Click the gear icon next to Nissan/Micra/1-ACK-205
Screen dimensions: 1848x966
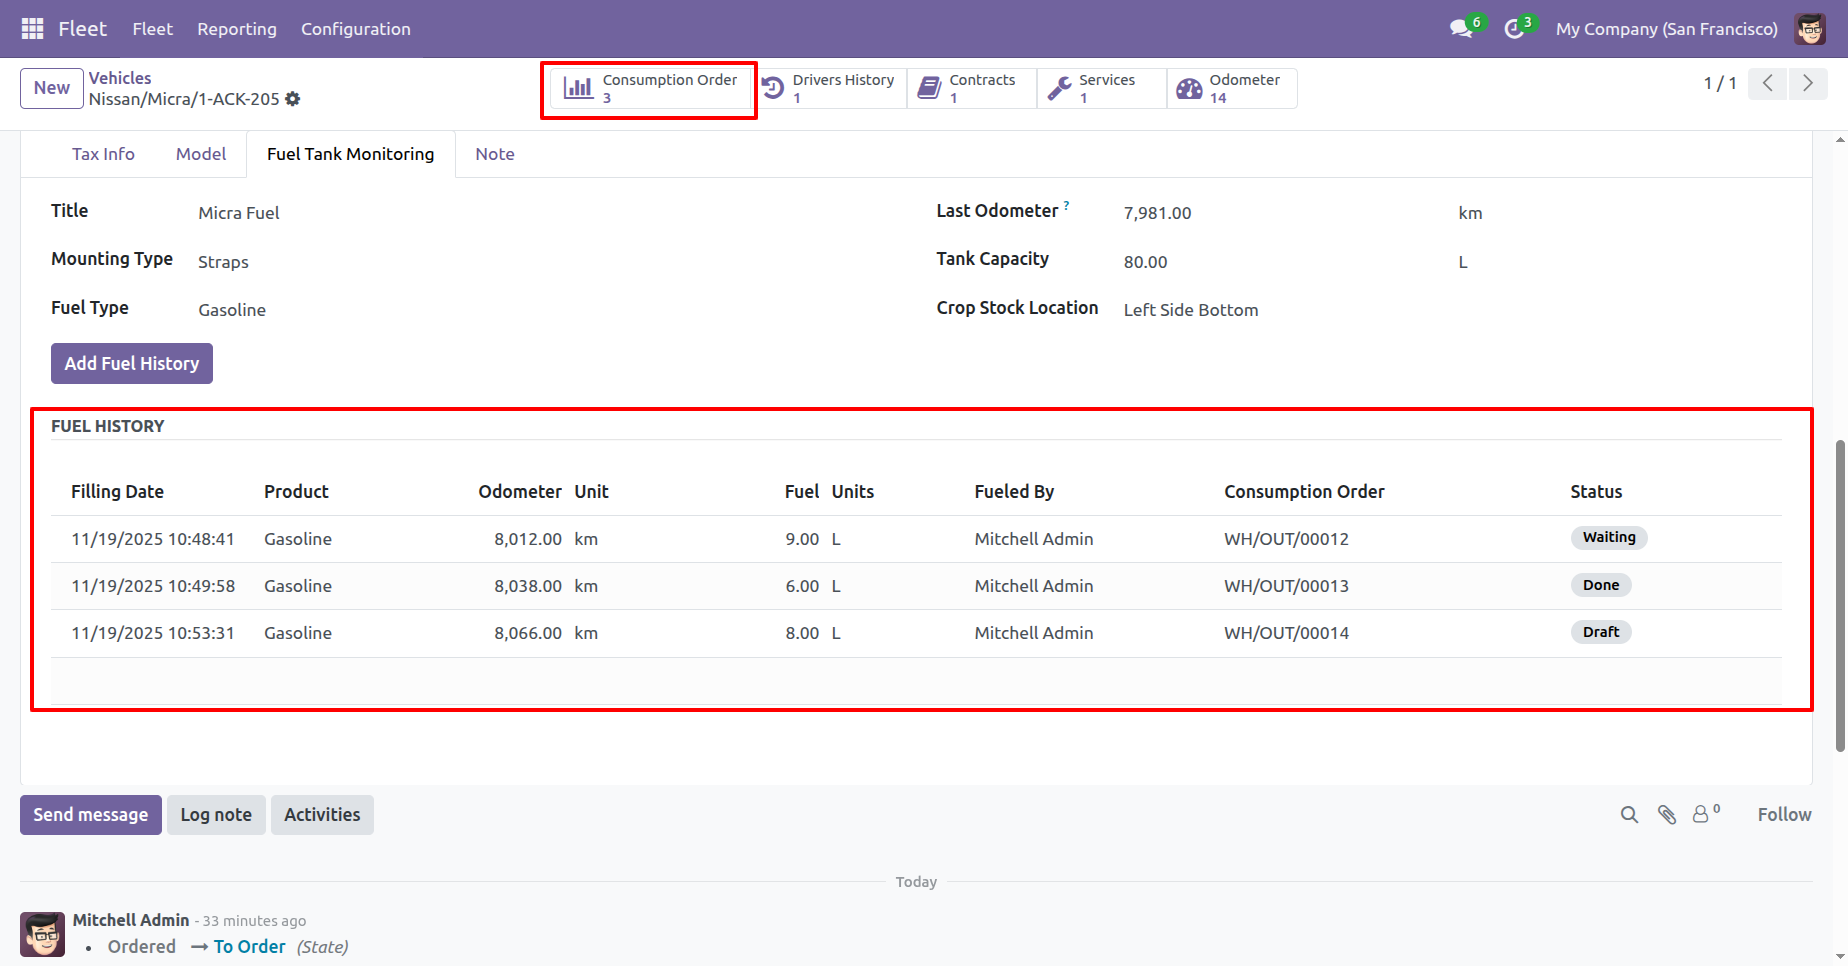pos(292,99)
